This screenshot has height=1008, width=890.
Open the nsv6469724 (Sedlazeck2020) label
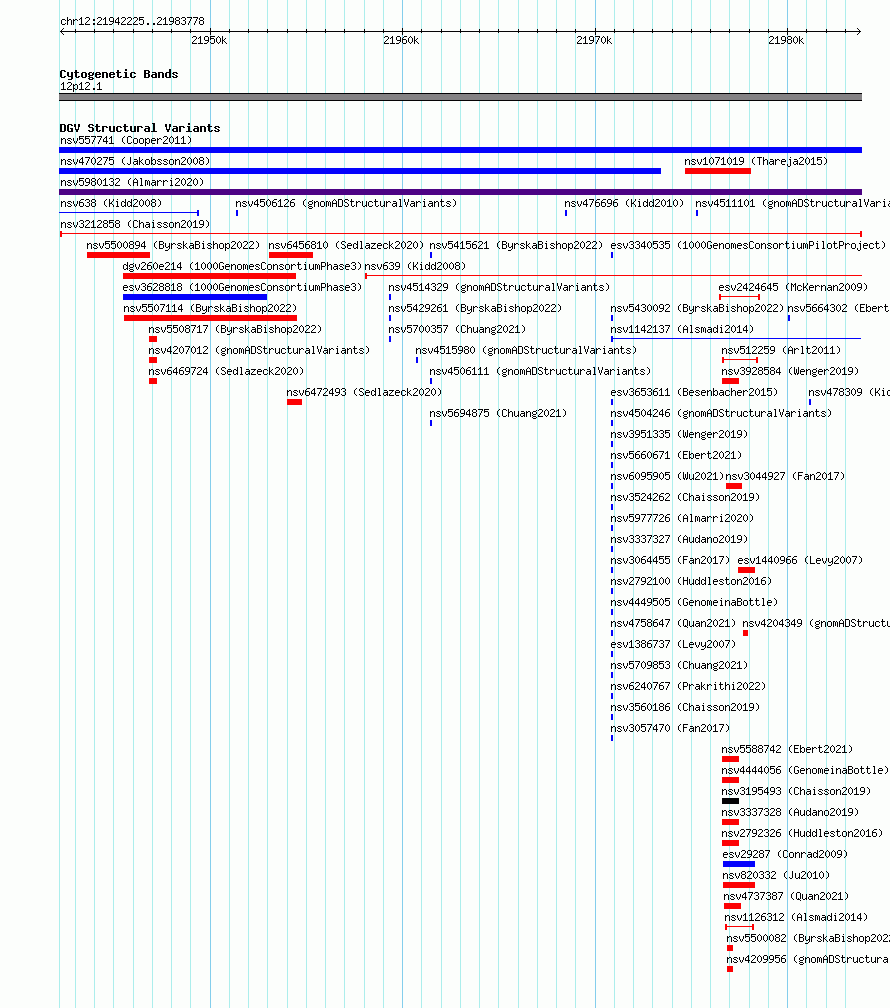click(226, 372)
